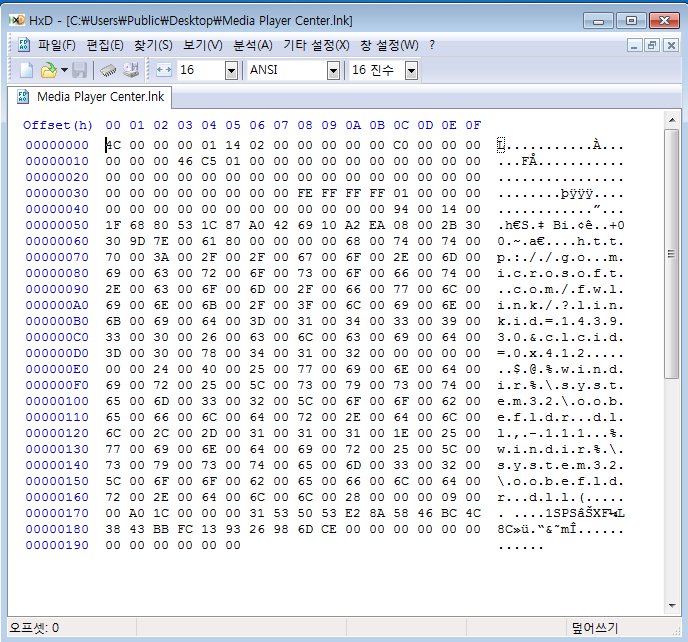Click offset label 00000170
Viewport: 688px width, 642px height.
pos(57,513)
